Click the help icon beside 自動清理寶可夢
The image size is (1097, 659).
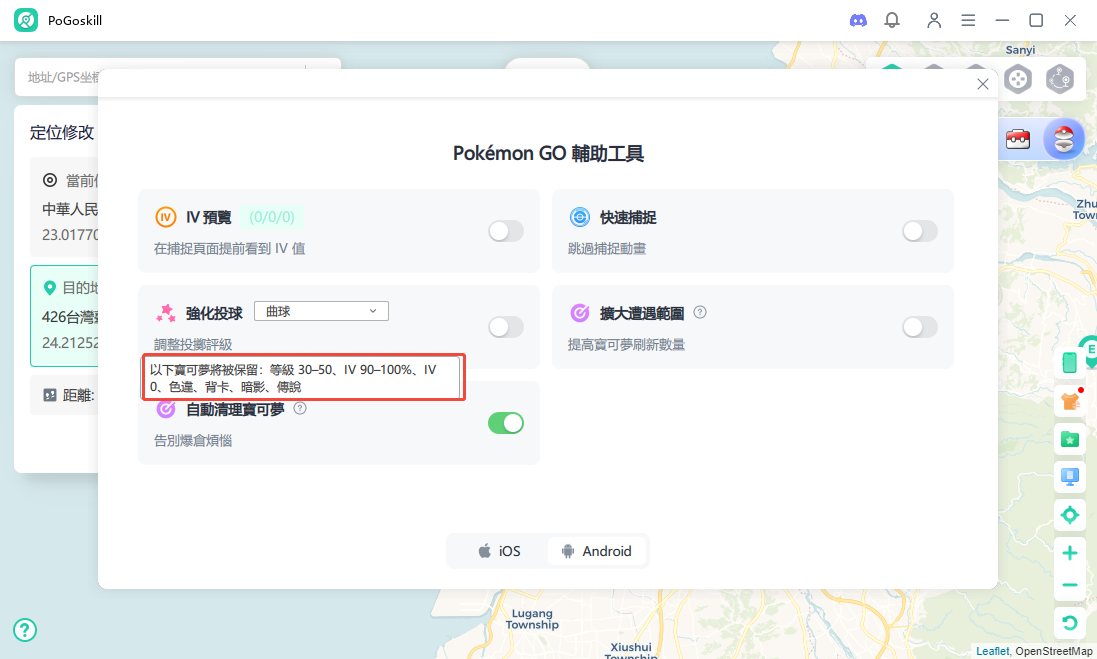click(x=299, y=408)
